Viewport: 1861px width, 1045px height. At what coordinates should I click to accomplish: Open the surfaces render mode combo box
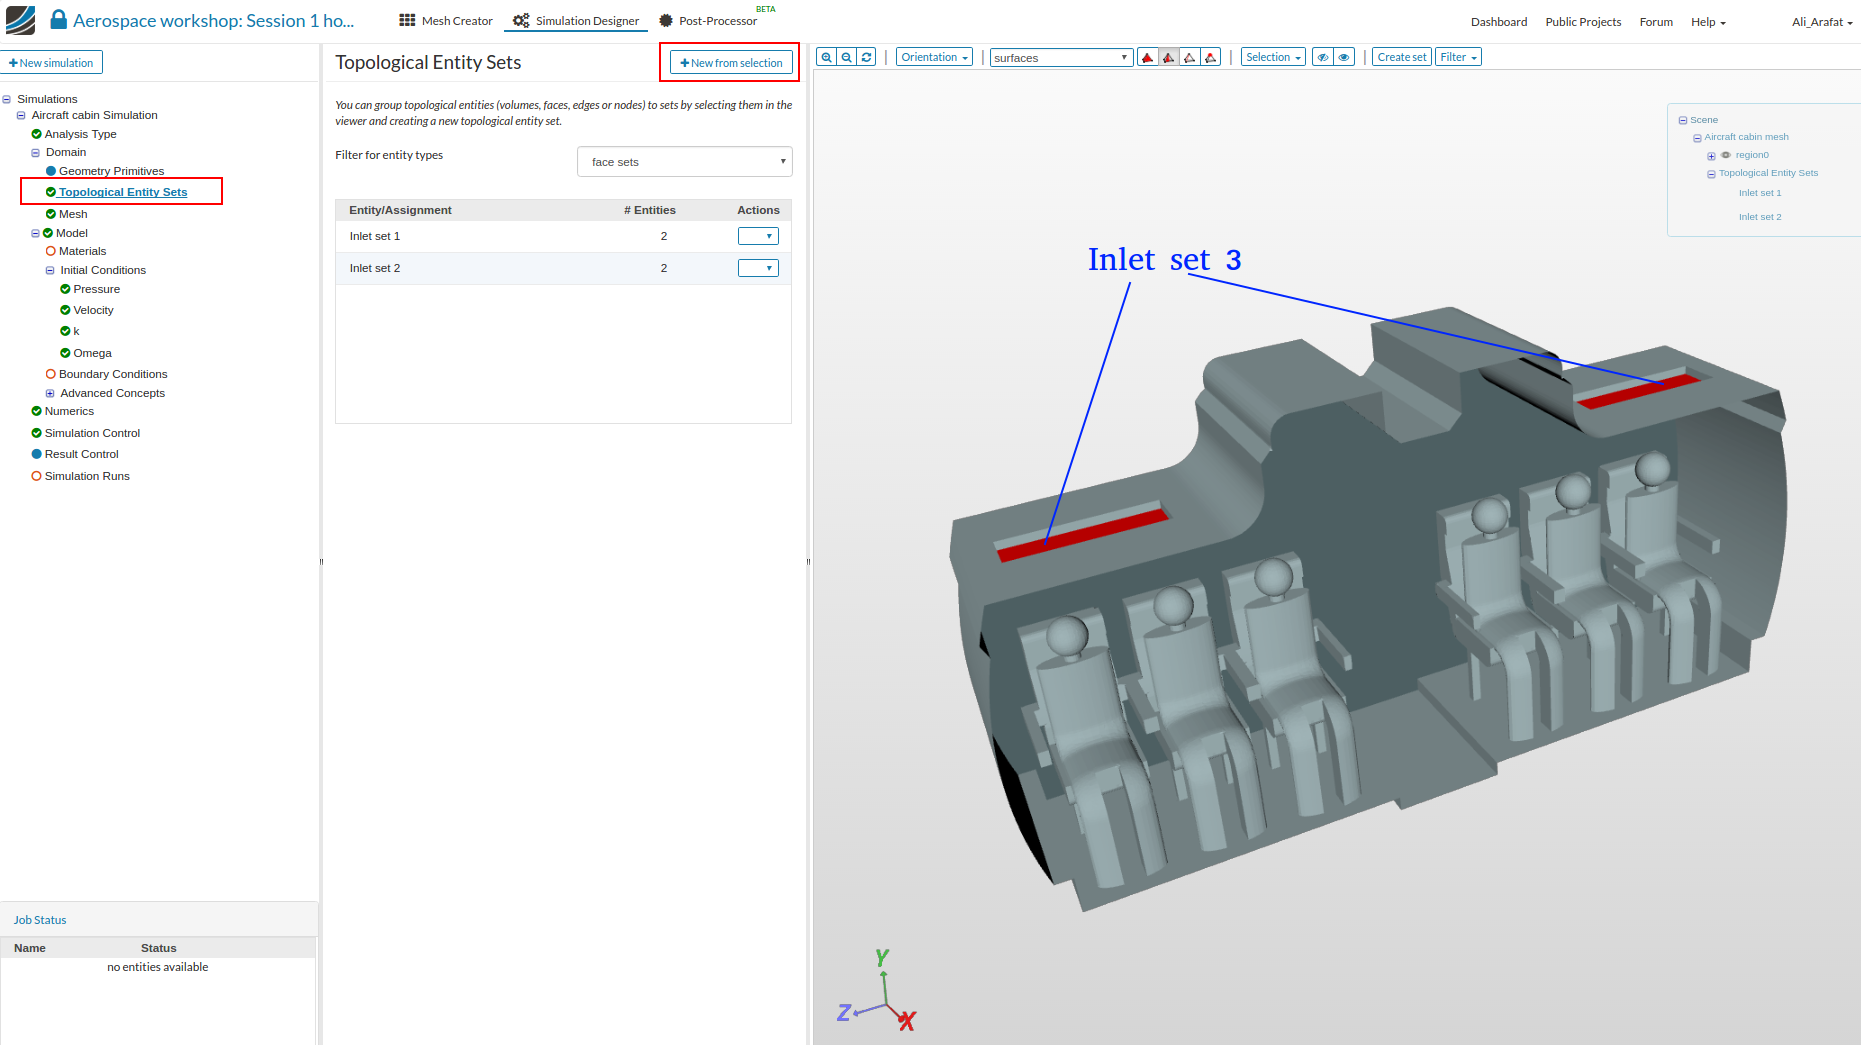click(x=1061, y=58)
